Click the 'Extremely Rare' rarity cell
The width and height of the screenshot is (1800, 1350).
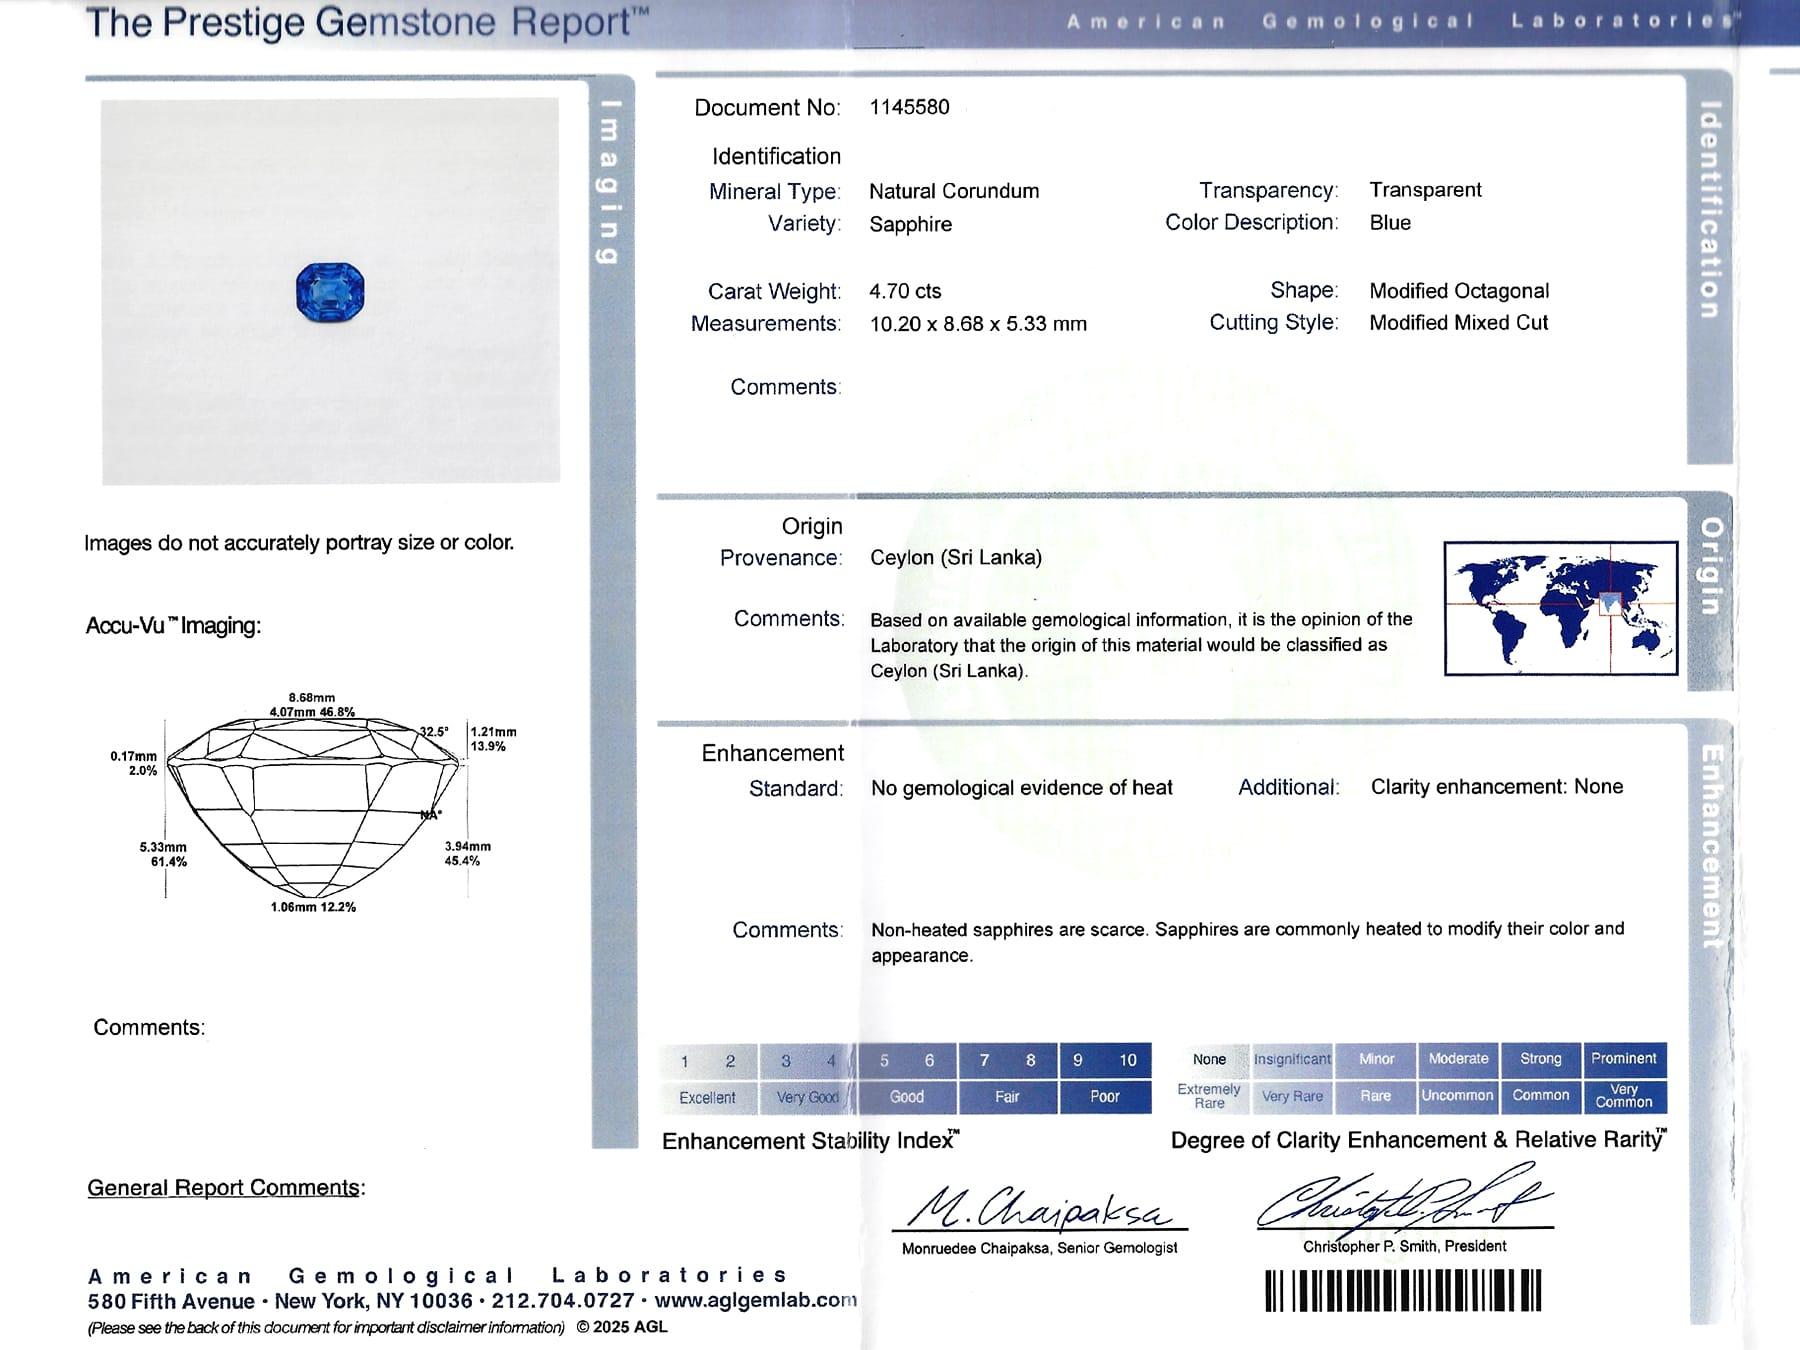[1209, 1096]
